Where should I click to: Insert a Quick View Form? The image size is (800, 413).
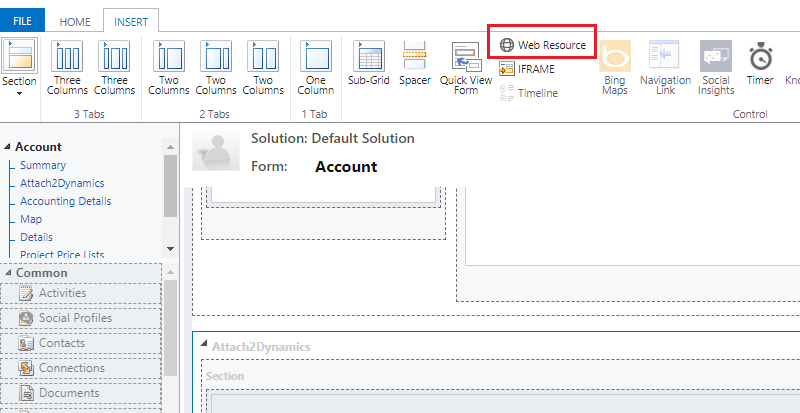[466, 68]
